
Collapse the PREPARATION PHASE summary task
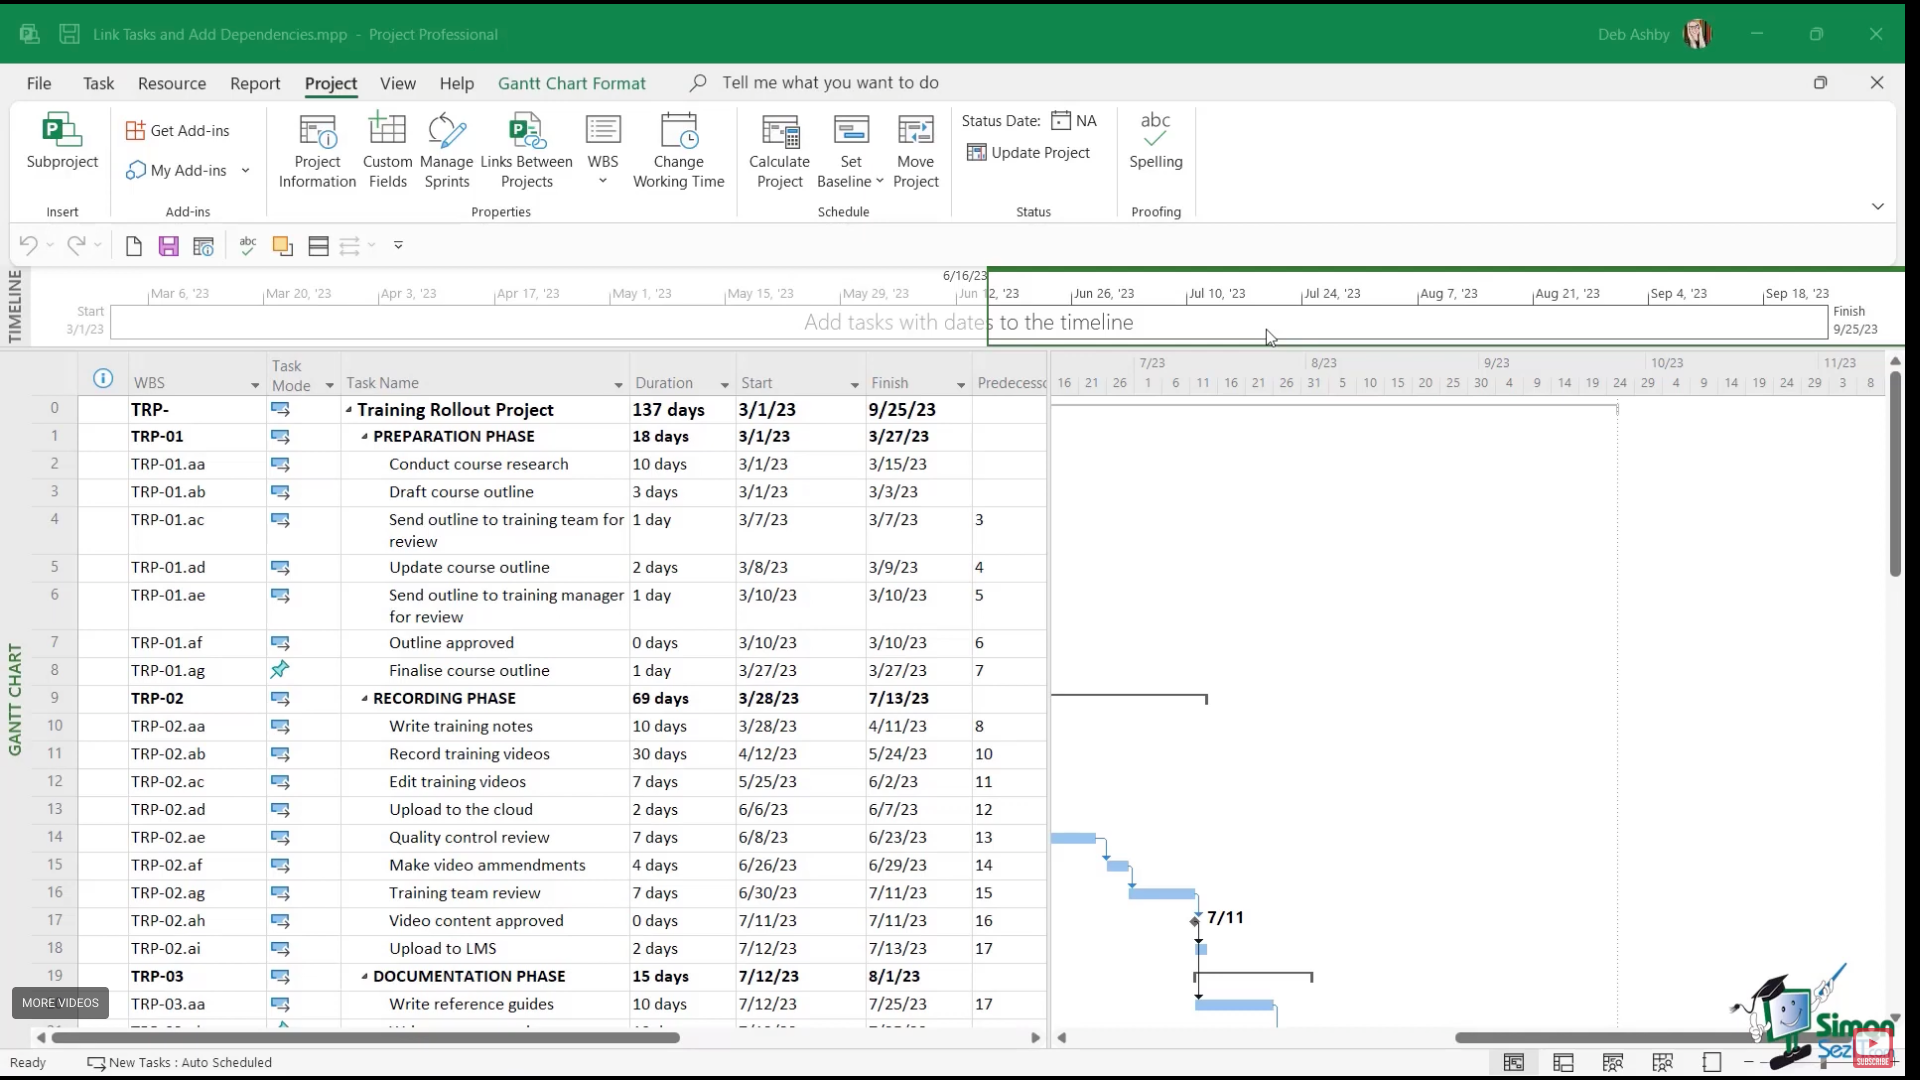tap(365, 437)
